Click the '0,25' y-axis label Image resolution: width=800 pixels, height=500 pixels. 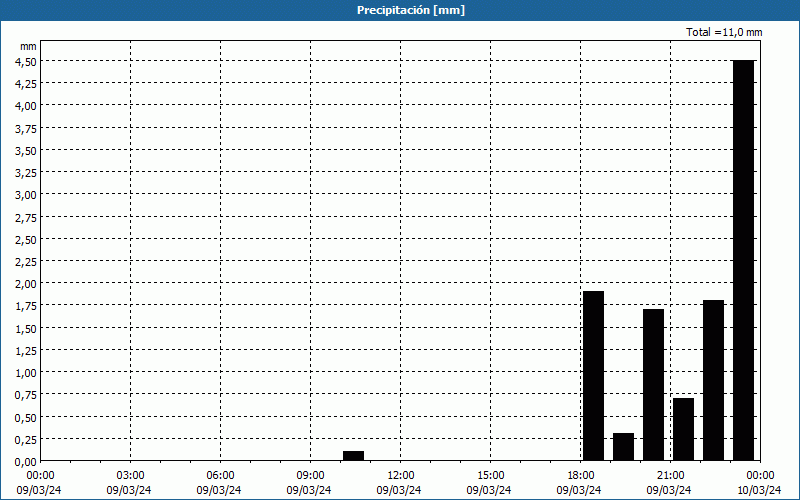26,440
